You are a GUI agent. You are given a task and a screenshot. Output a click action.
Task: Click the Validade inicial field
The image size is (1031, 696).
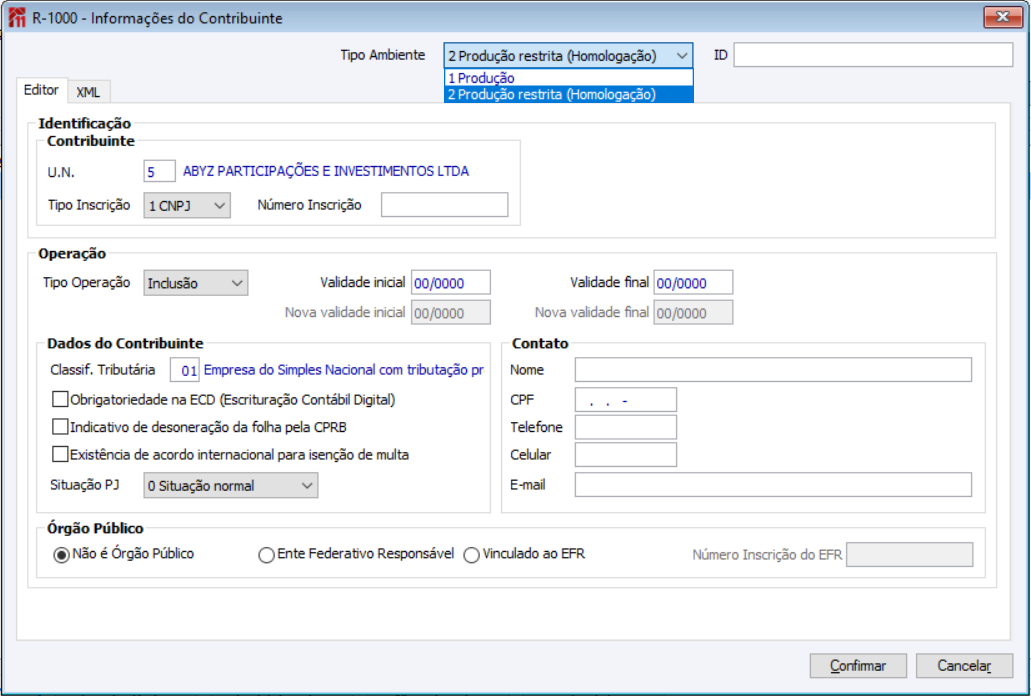point(450,283)
